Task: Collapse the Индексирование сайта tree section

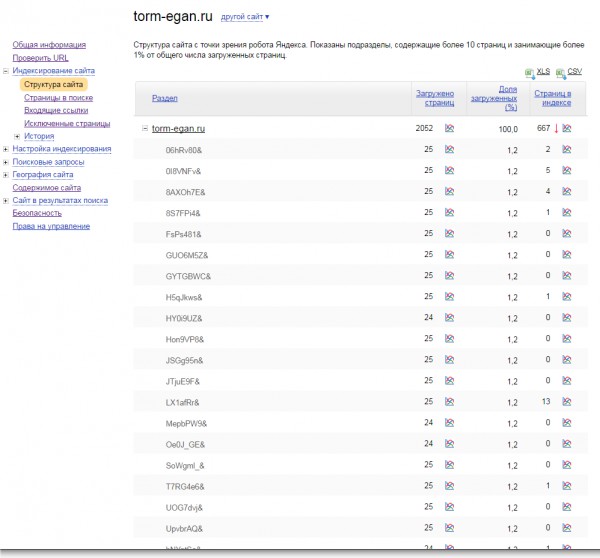Action: pyautogui.click(x=6, y=71)
